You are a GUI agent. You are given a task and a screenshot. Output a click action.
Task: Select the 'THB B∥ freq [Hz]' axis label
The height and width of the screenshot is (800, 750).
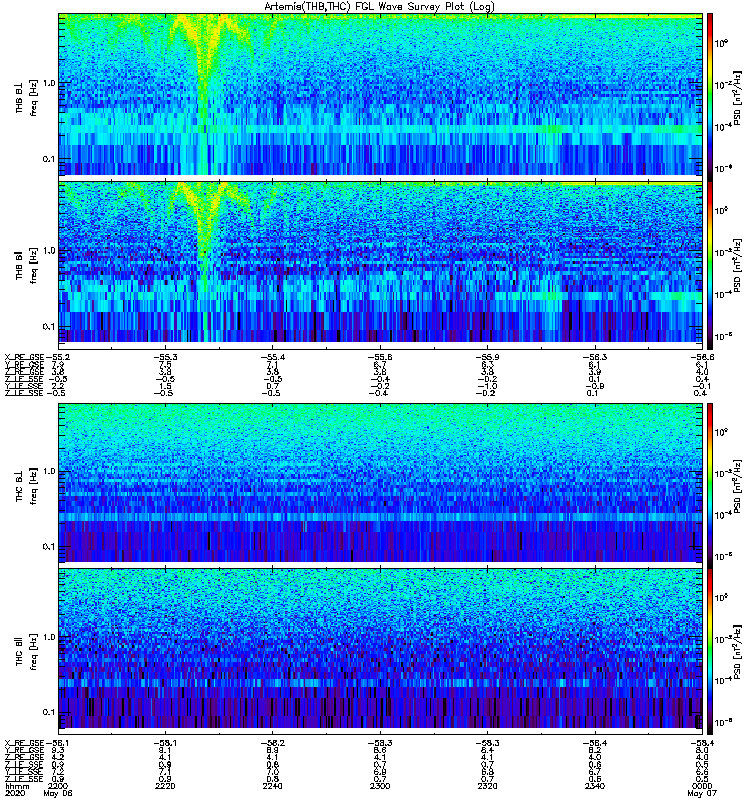click(x=26, y=265)
